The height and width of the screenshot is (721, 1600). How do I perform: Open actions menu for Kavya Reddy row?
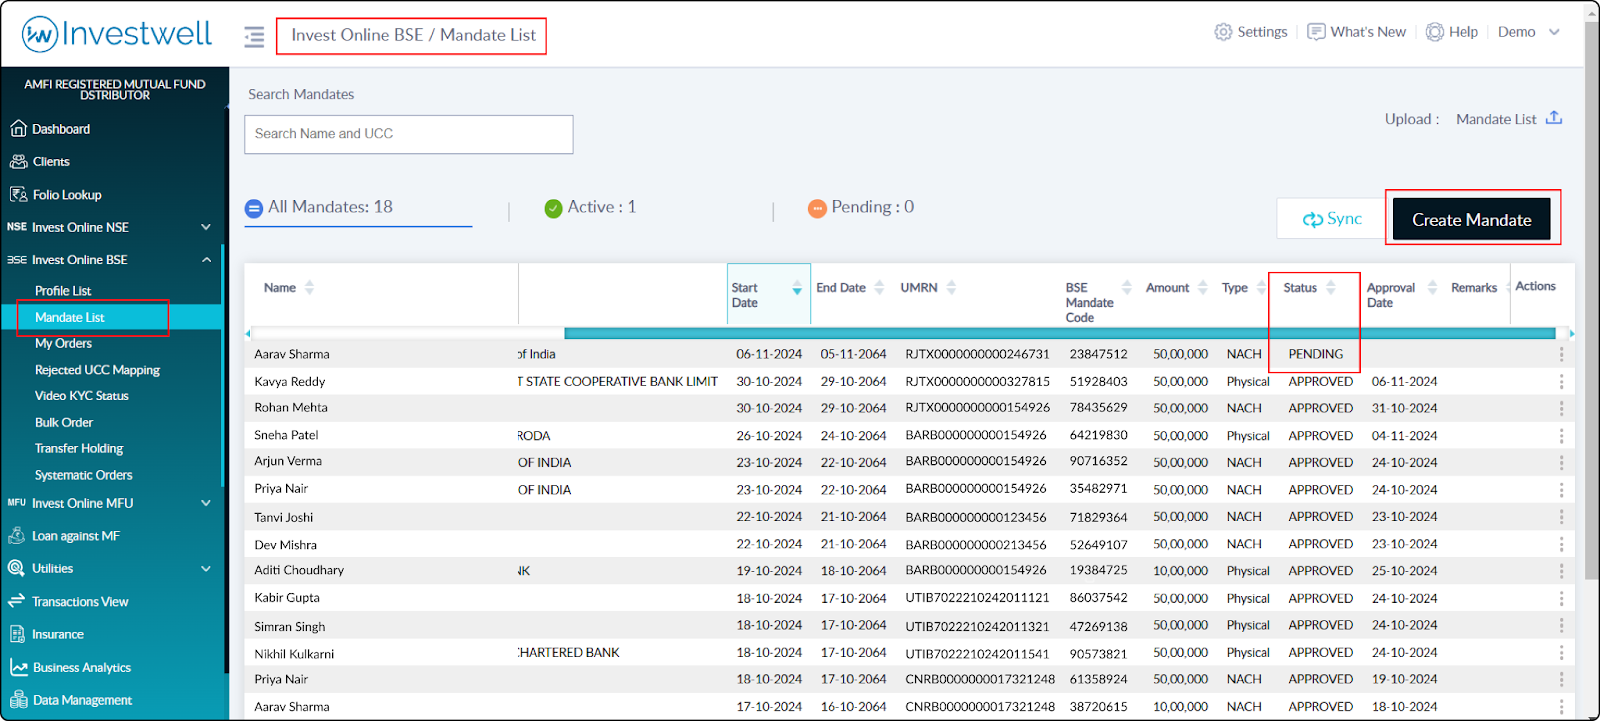point(1561,381)
